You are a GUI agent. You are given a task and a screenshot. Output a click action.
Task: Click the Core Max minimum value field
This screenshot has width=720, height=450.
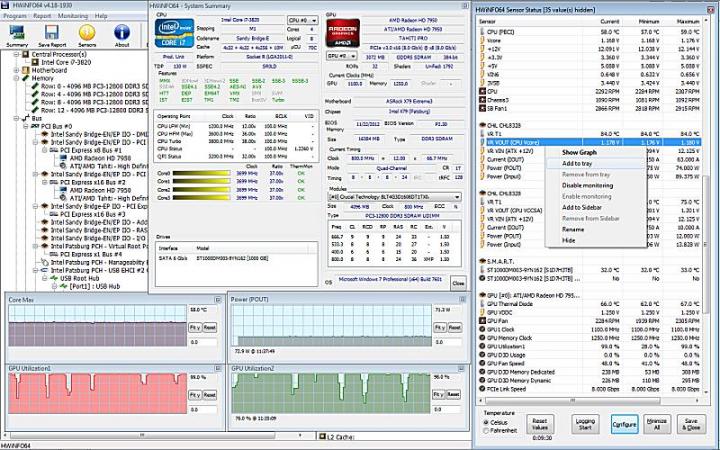[x=202, y=342]
